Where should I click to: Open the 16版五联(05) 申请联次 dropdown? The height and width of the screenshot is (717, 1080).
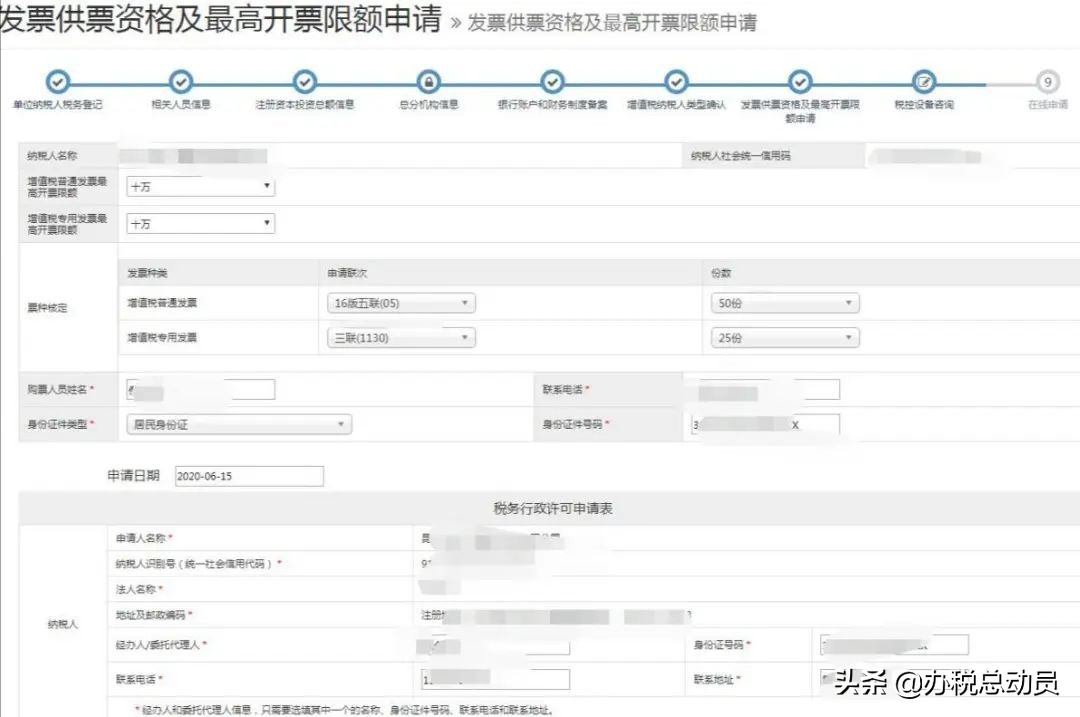point(399,302)
